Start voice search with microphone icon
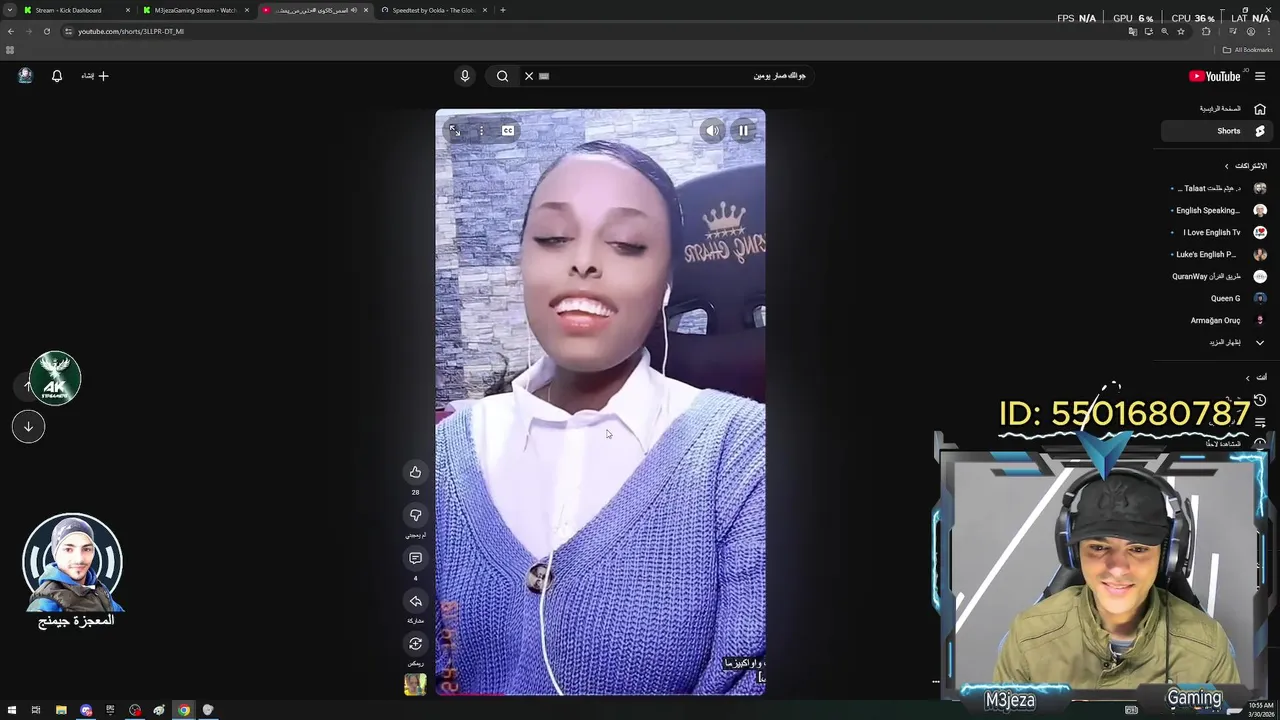Screen dimensions: 1280x720 [x=465, y=76]
